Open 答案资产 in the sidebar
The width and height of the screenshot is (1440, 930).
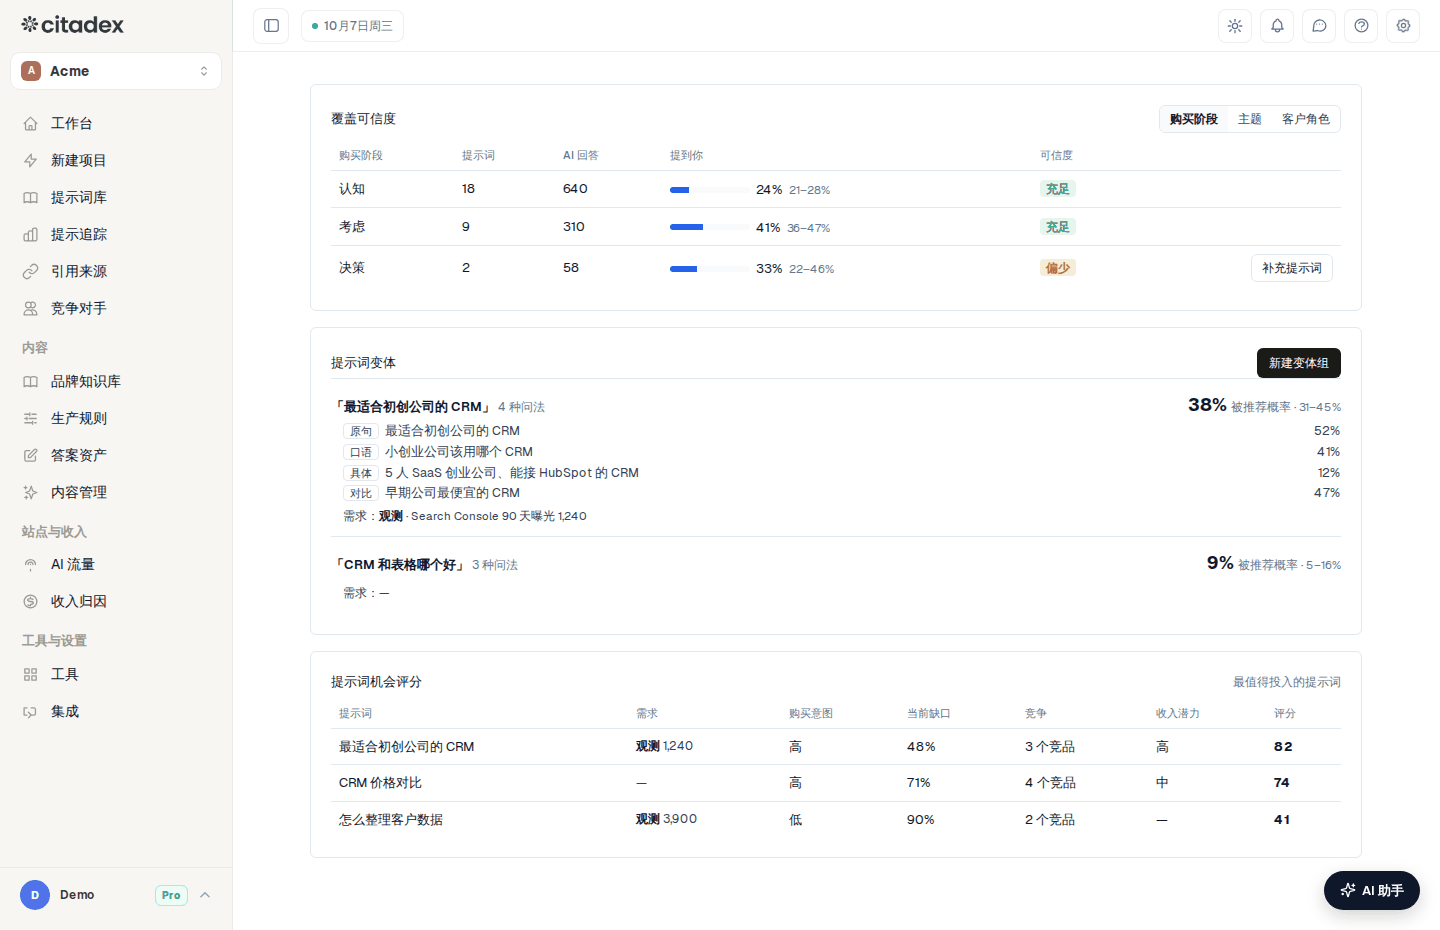pos(116,455)
